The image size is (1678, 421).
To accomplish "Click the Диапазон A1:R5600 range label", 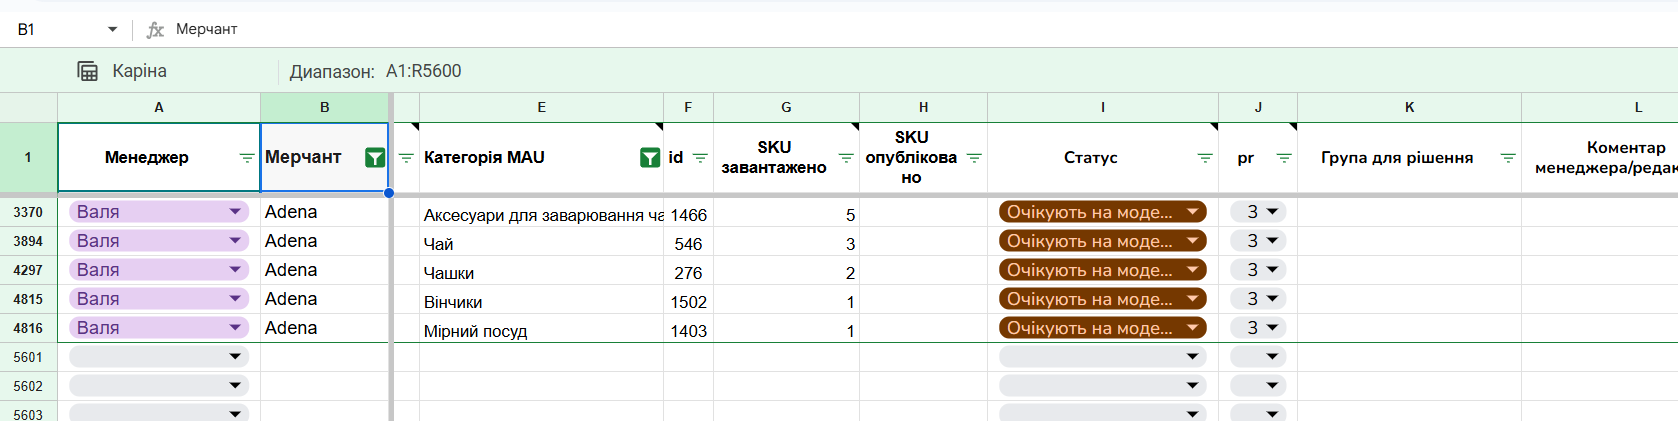I will click(375, 71).
